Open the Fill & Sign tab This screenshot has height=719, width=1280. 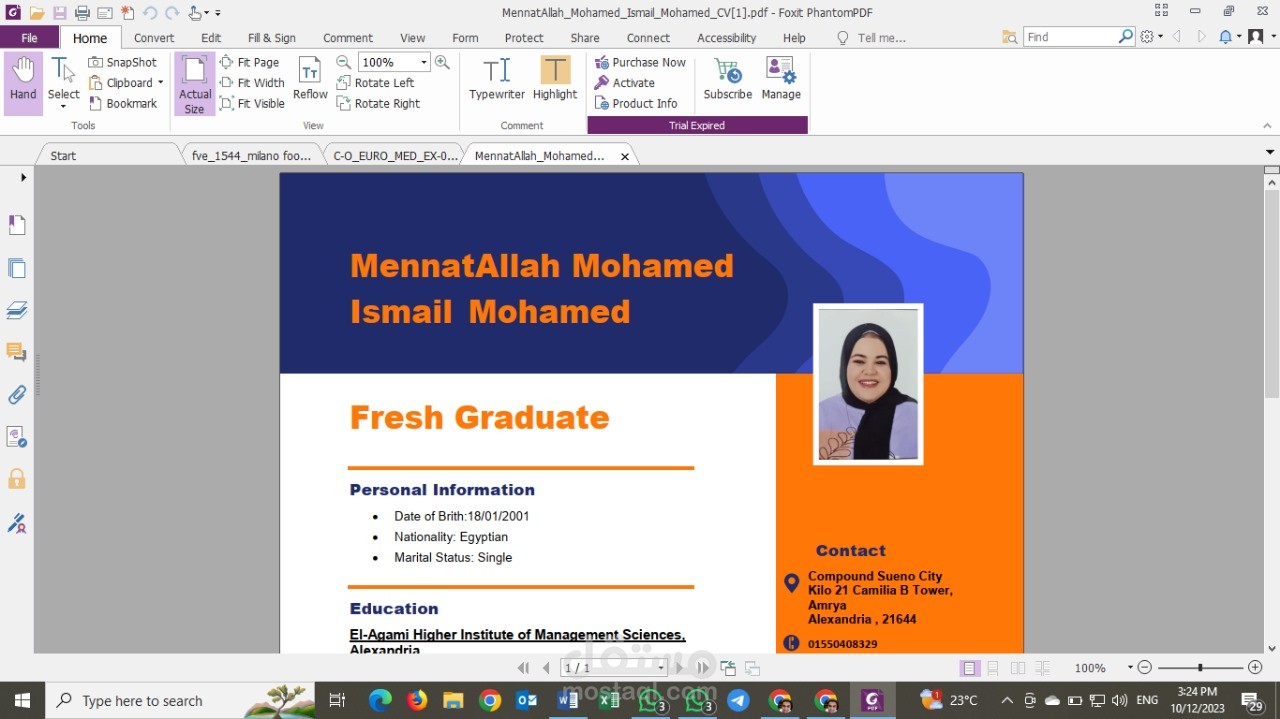coord(272,38)
